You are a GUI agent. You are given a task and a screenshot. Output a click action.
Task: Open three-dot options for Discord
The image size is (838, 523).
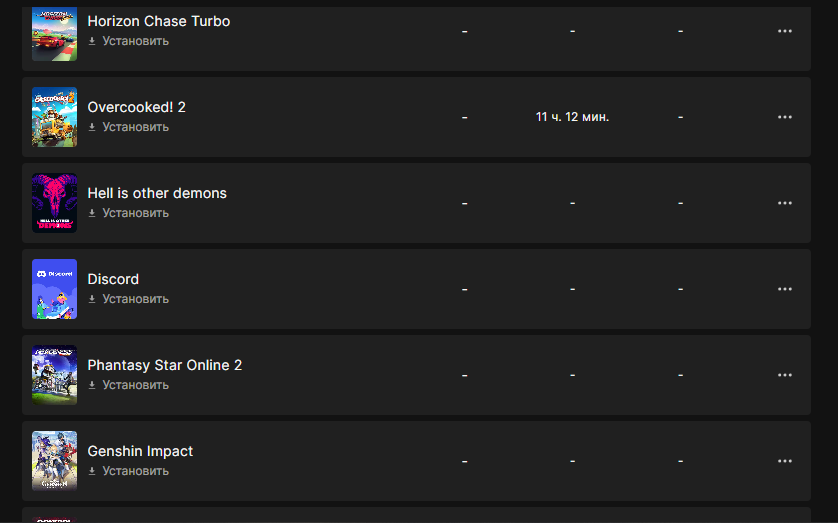[785, 289]
